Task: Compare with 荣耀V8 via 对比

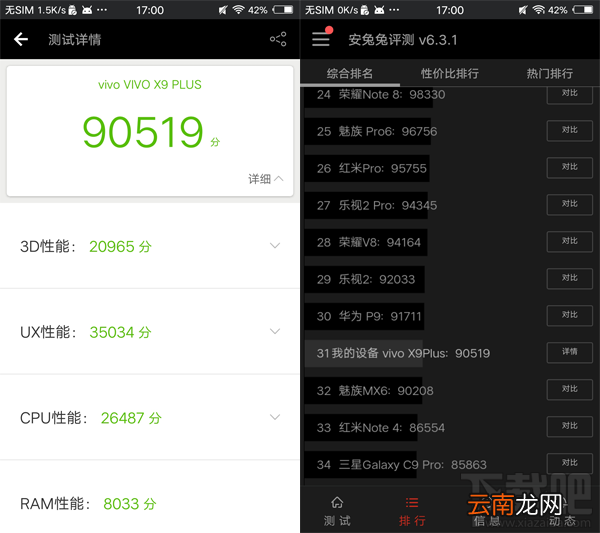Action: [x=570, y=241]
